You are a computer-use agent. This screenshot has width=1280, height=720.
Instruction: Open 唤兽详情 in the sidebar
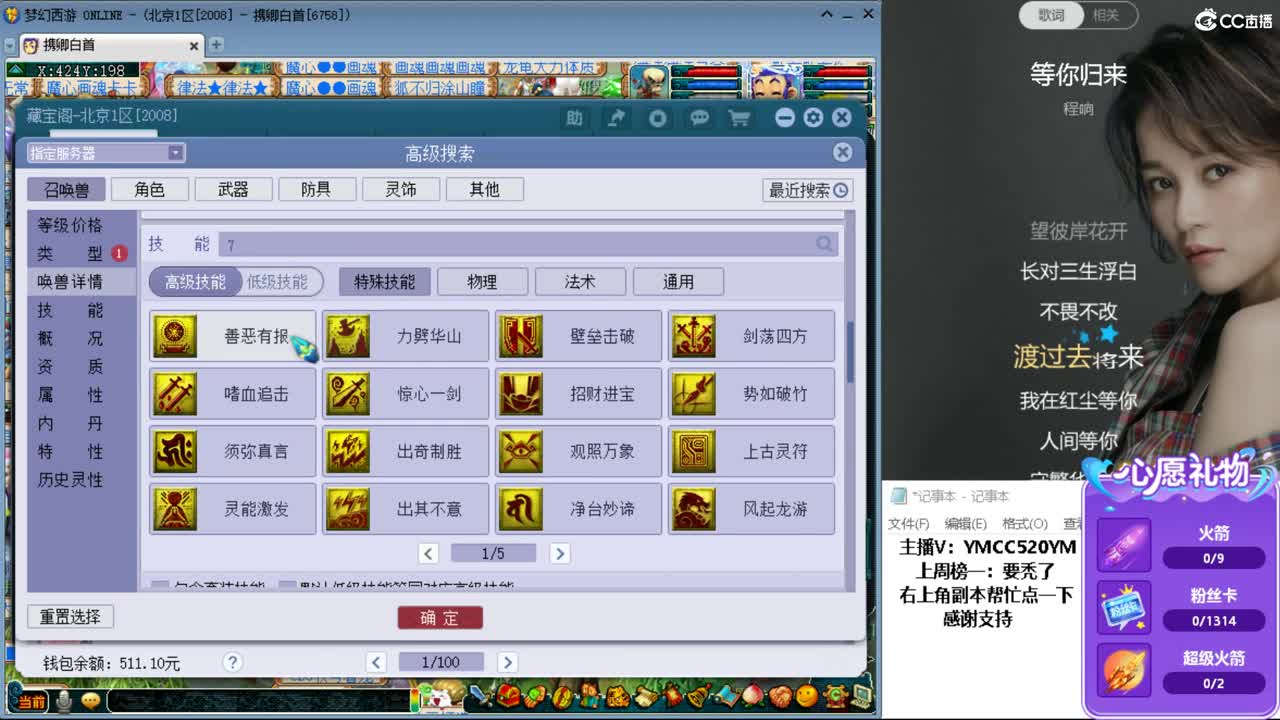pos(71,282)
